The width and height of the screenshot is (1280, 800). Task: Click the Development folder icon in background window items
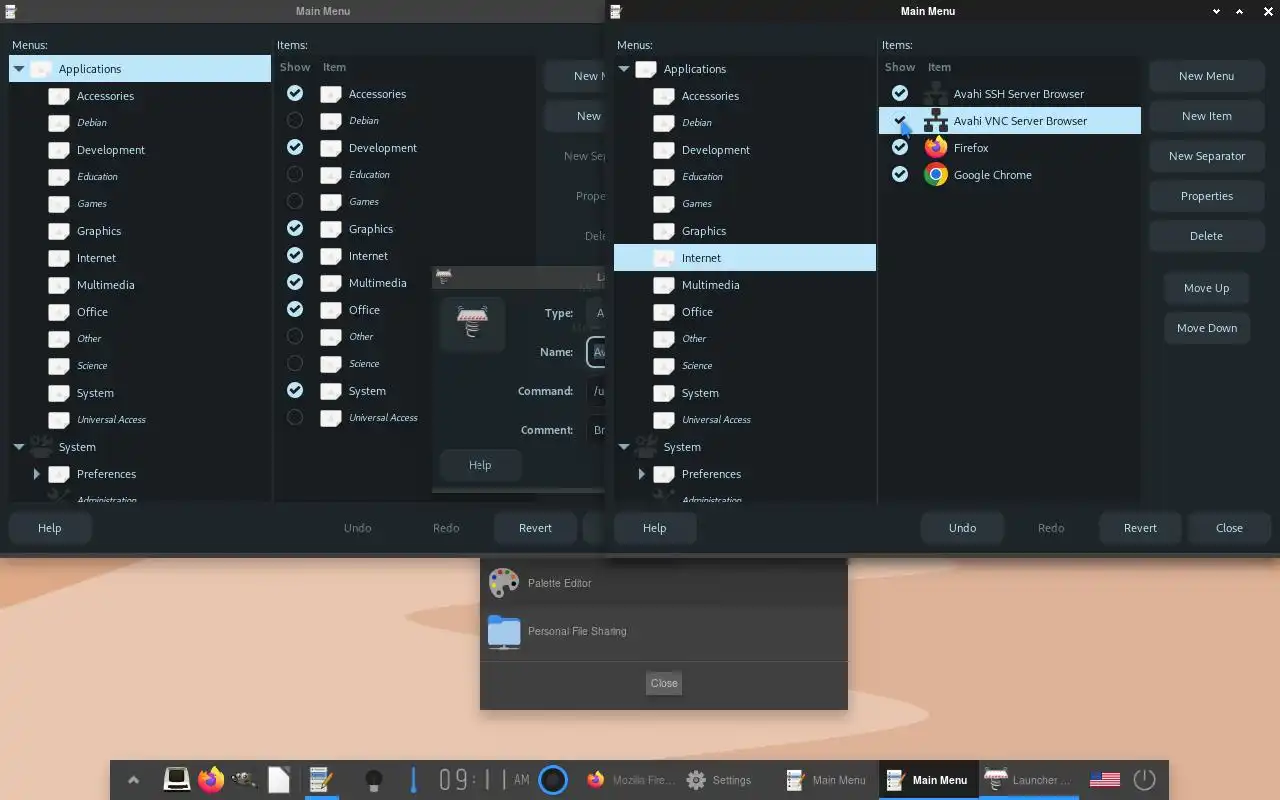click(x=331, y=148)
